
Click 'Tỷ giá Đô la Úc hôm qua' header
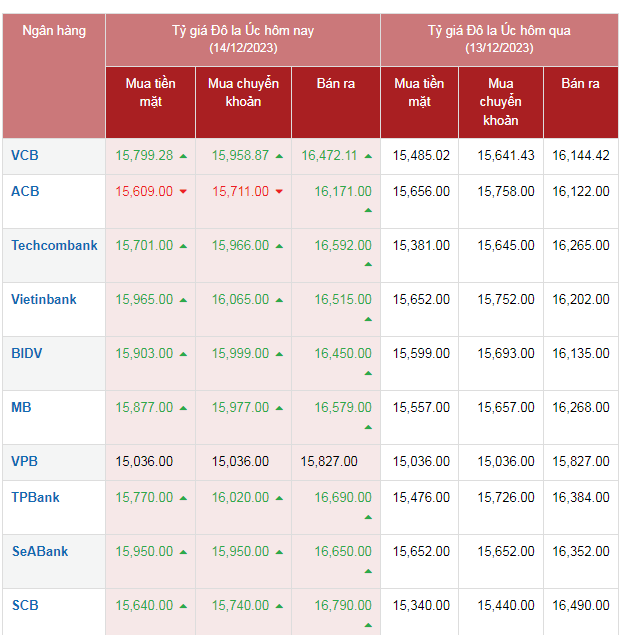499,38
